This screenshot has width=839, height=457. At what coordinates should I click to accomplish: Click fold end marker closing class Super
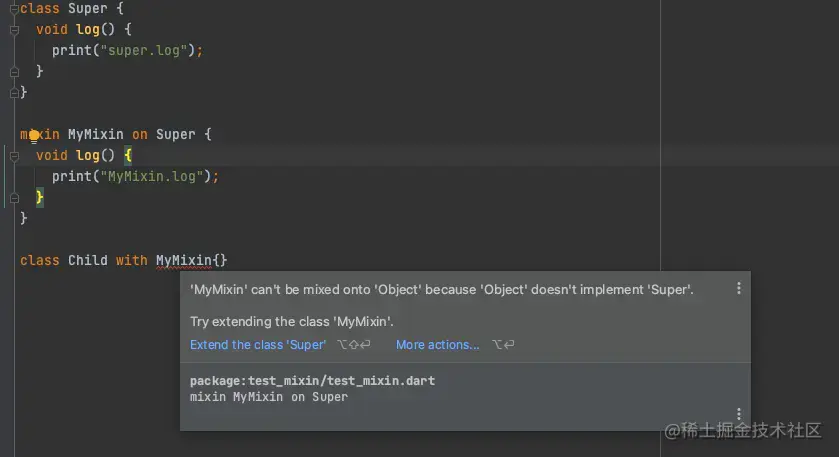click(14, 93)
